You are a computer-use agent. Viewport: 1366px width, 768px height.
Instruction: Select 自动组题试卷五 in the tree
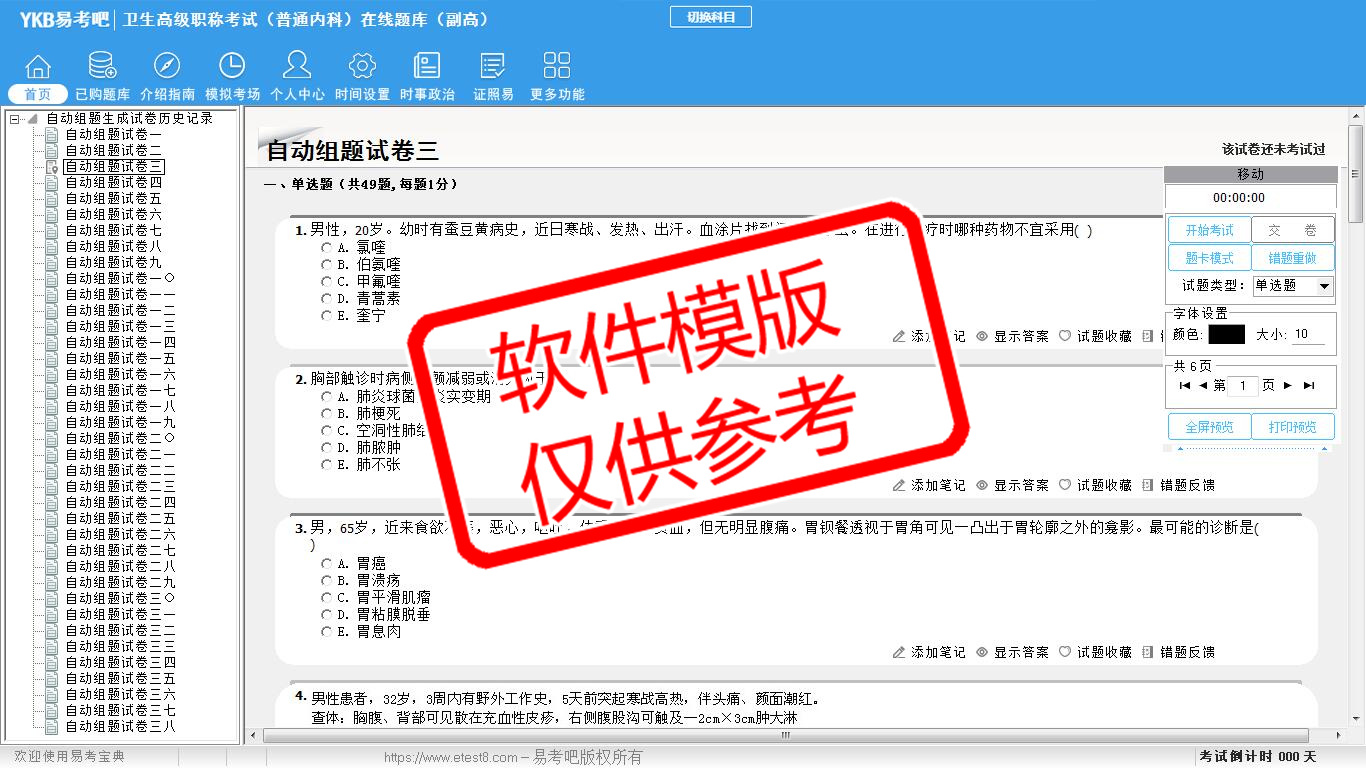click(113, 198)
